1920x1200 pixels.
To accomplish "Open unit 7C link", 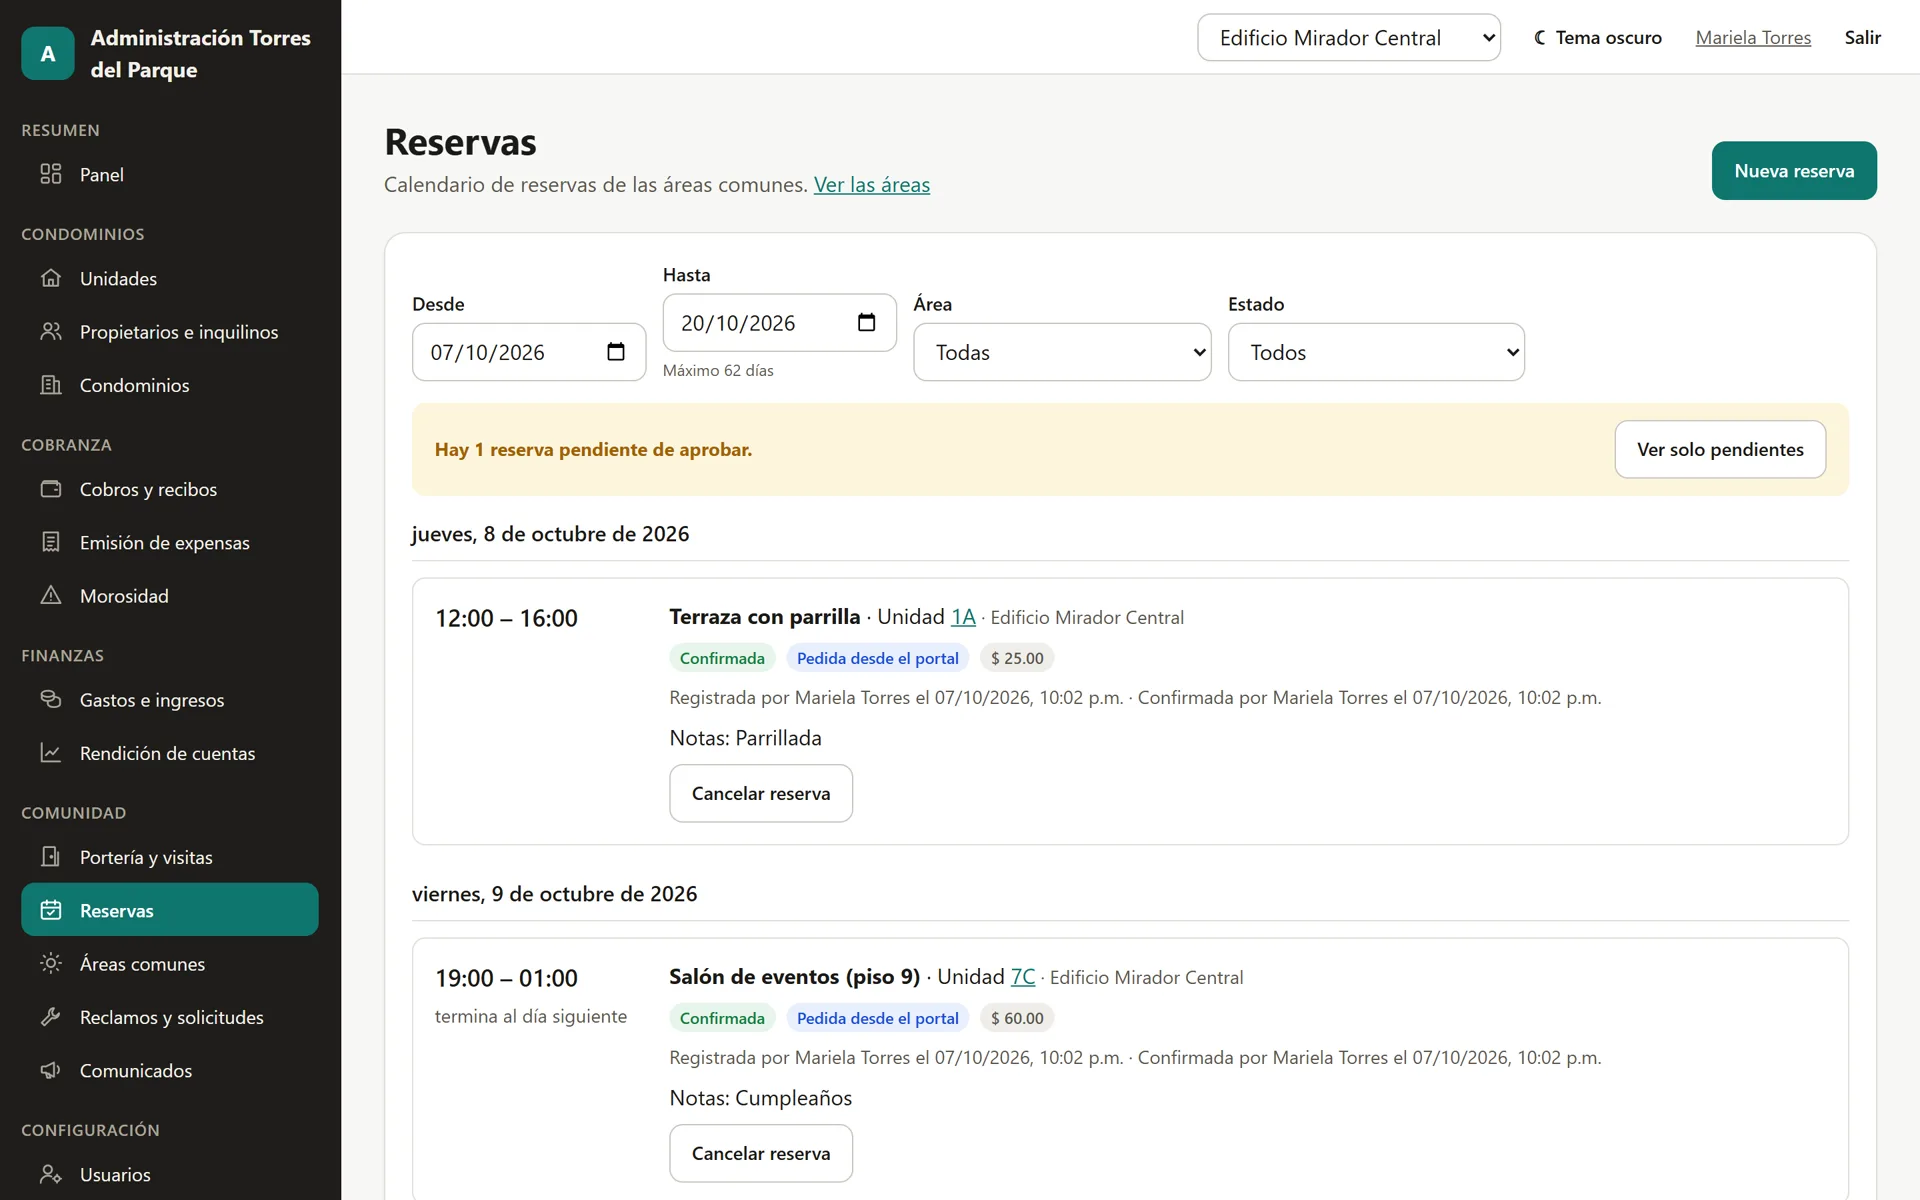I will point(1023,977).
